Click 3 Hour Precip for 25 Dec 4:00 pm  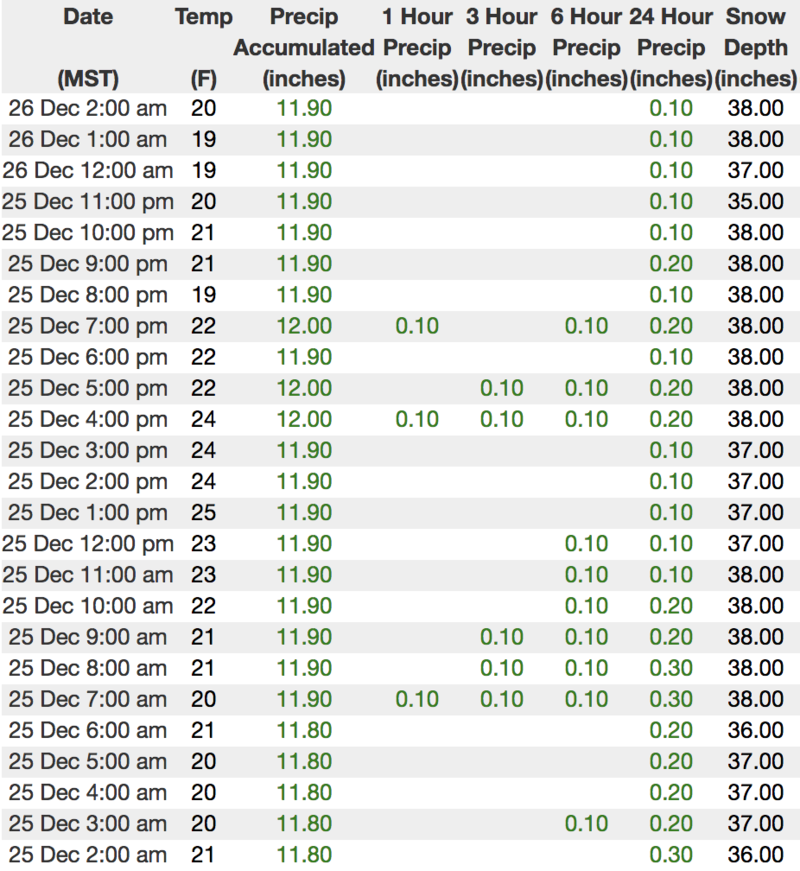pyautogui.click(x=502, y=419)
